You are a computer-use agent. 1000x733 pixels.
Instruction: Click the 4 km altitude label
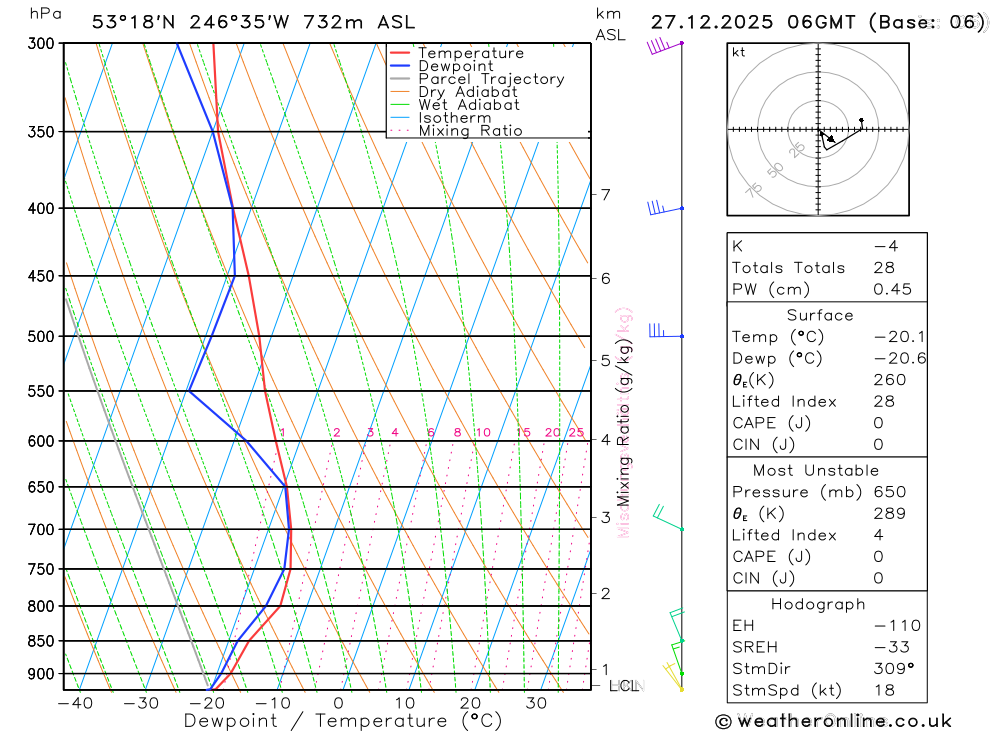tap(605, 440)
